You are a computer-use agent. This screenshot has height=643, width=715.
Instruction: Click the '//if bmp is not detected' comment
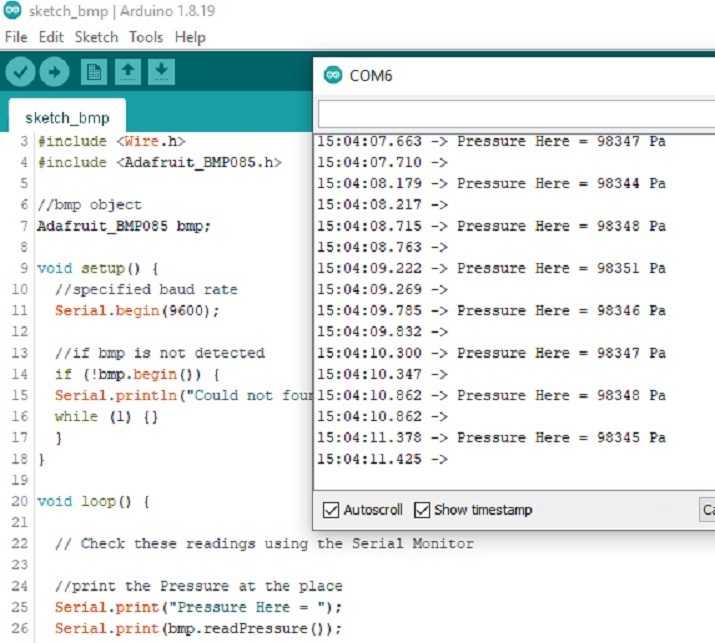click(x=160, y=353)
